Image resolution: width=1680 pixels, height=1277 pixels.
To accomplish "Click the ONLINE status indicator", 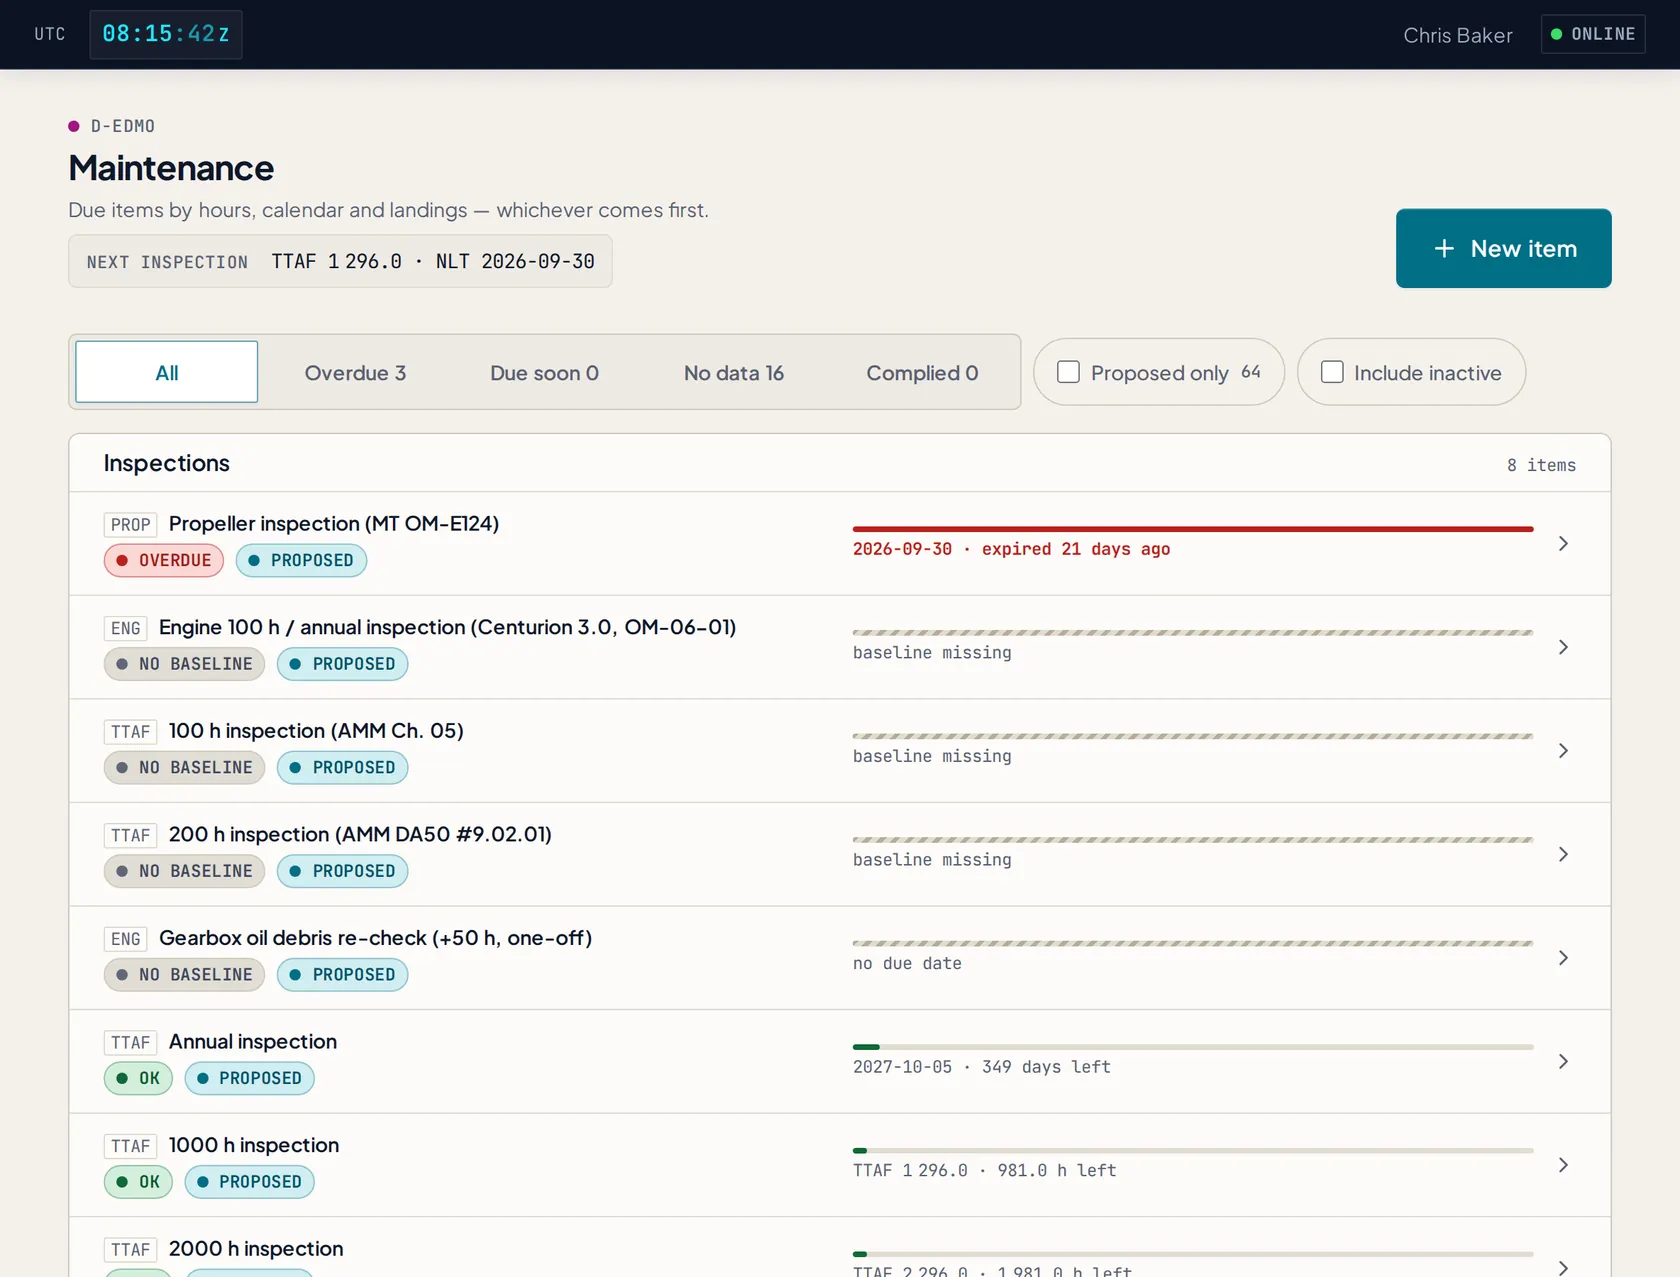I will [1593, 34].
